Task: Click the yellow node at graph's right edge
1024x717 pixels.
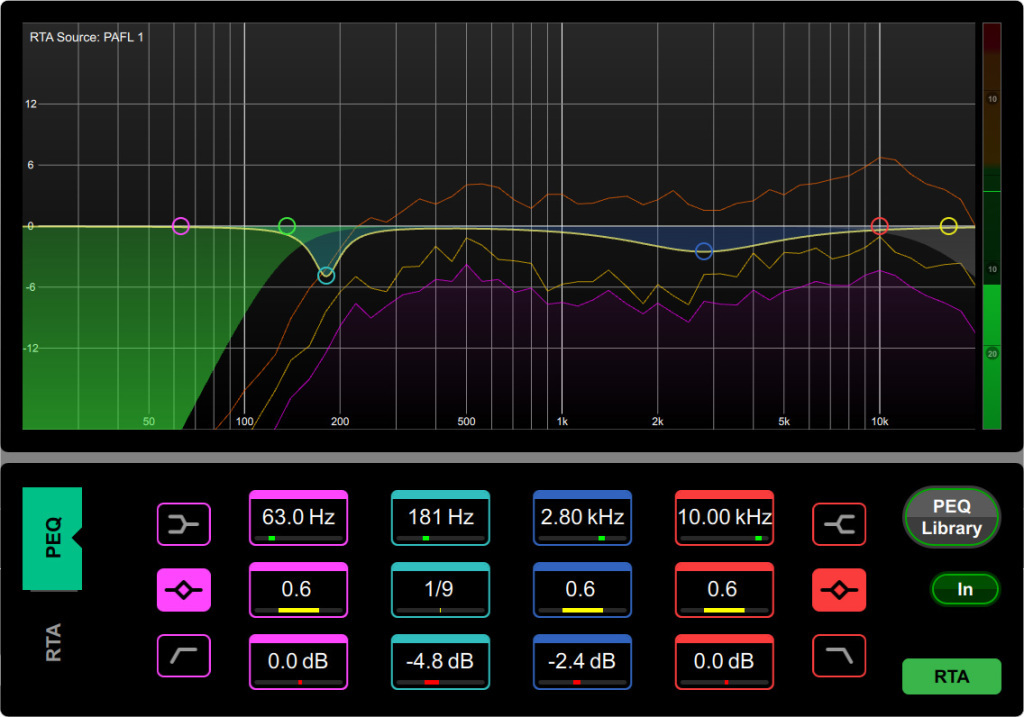Action: (948, 226)
